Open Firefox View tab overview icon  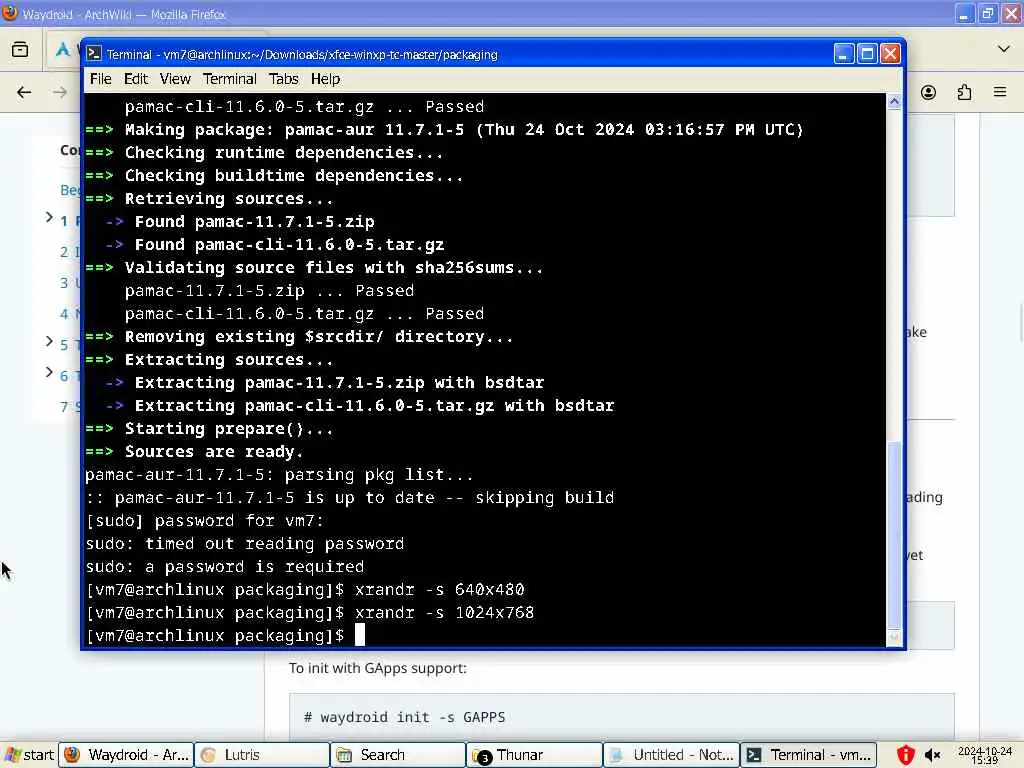pos(20,49)
